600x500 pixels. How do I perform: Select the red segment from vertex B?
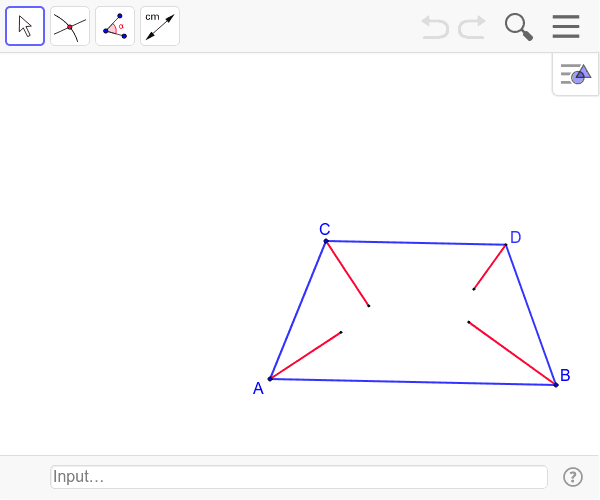tap(512, 353)
